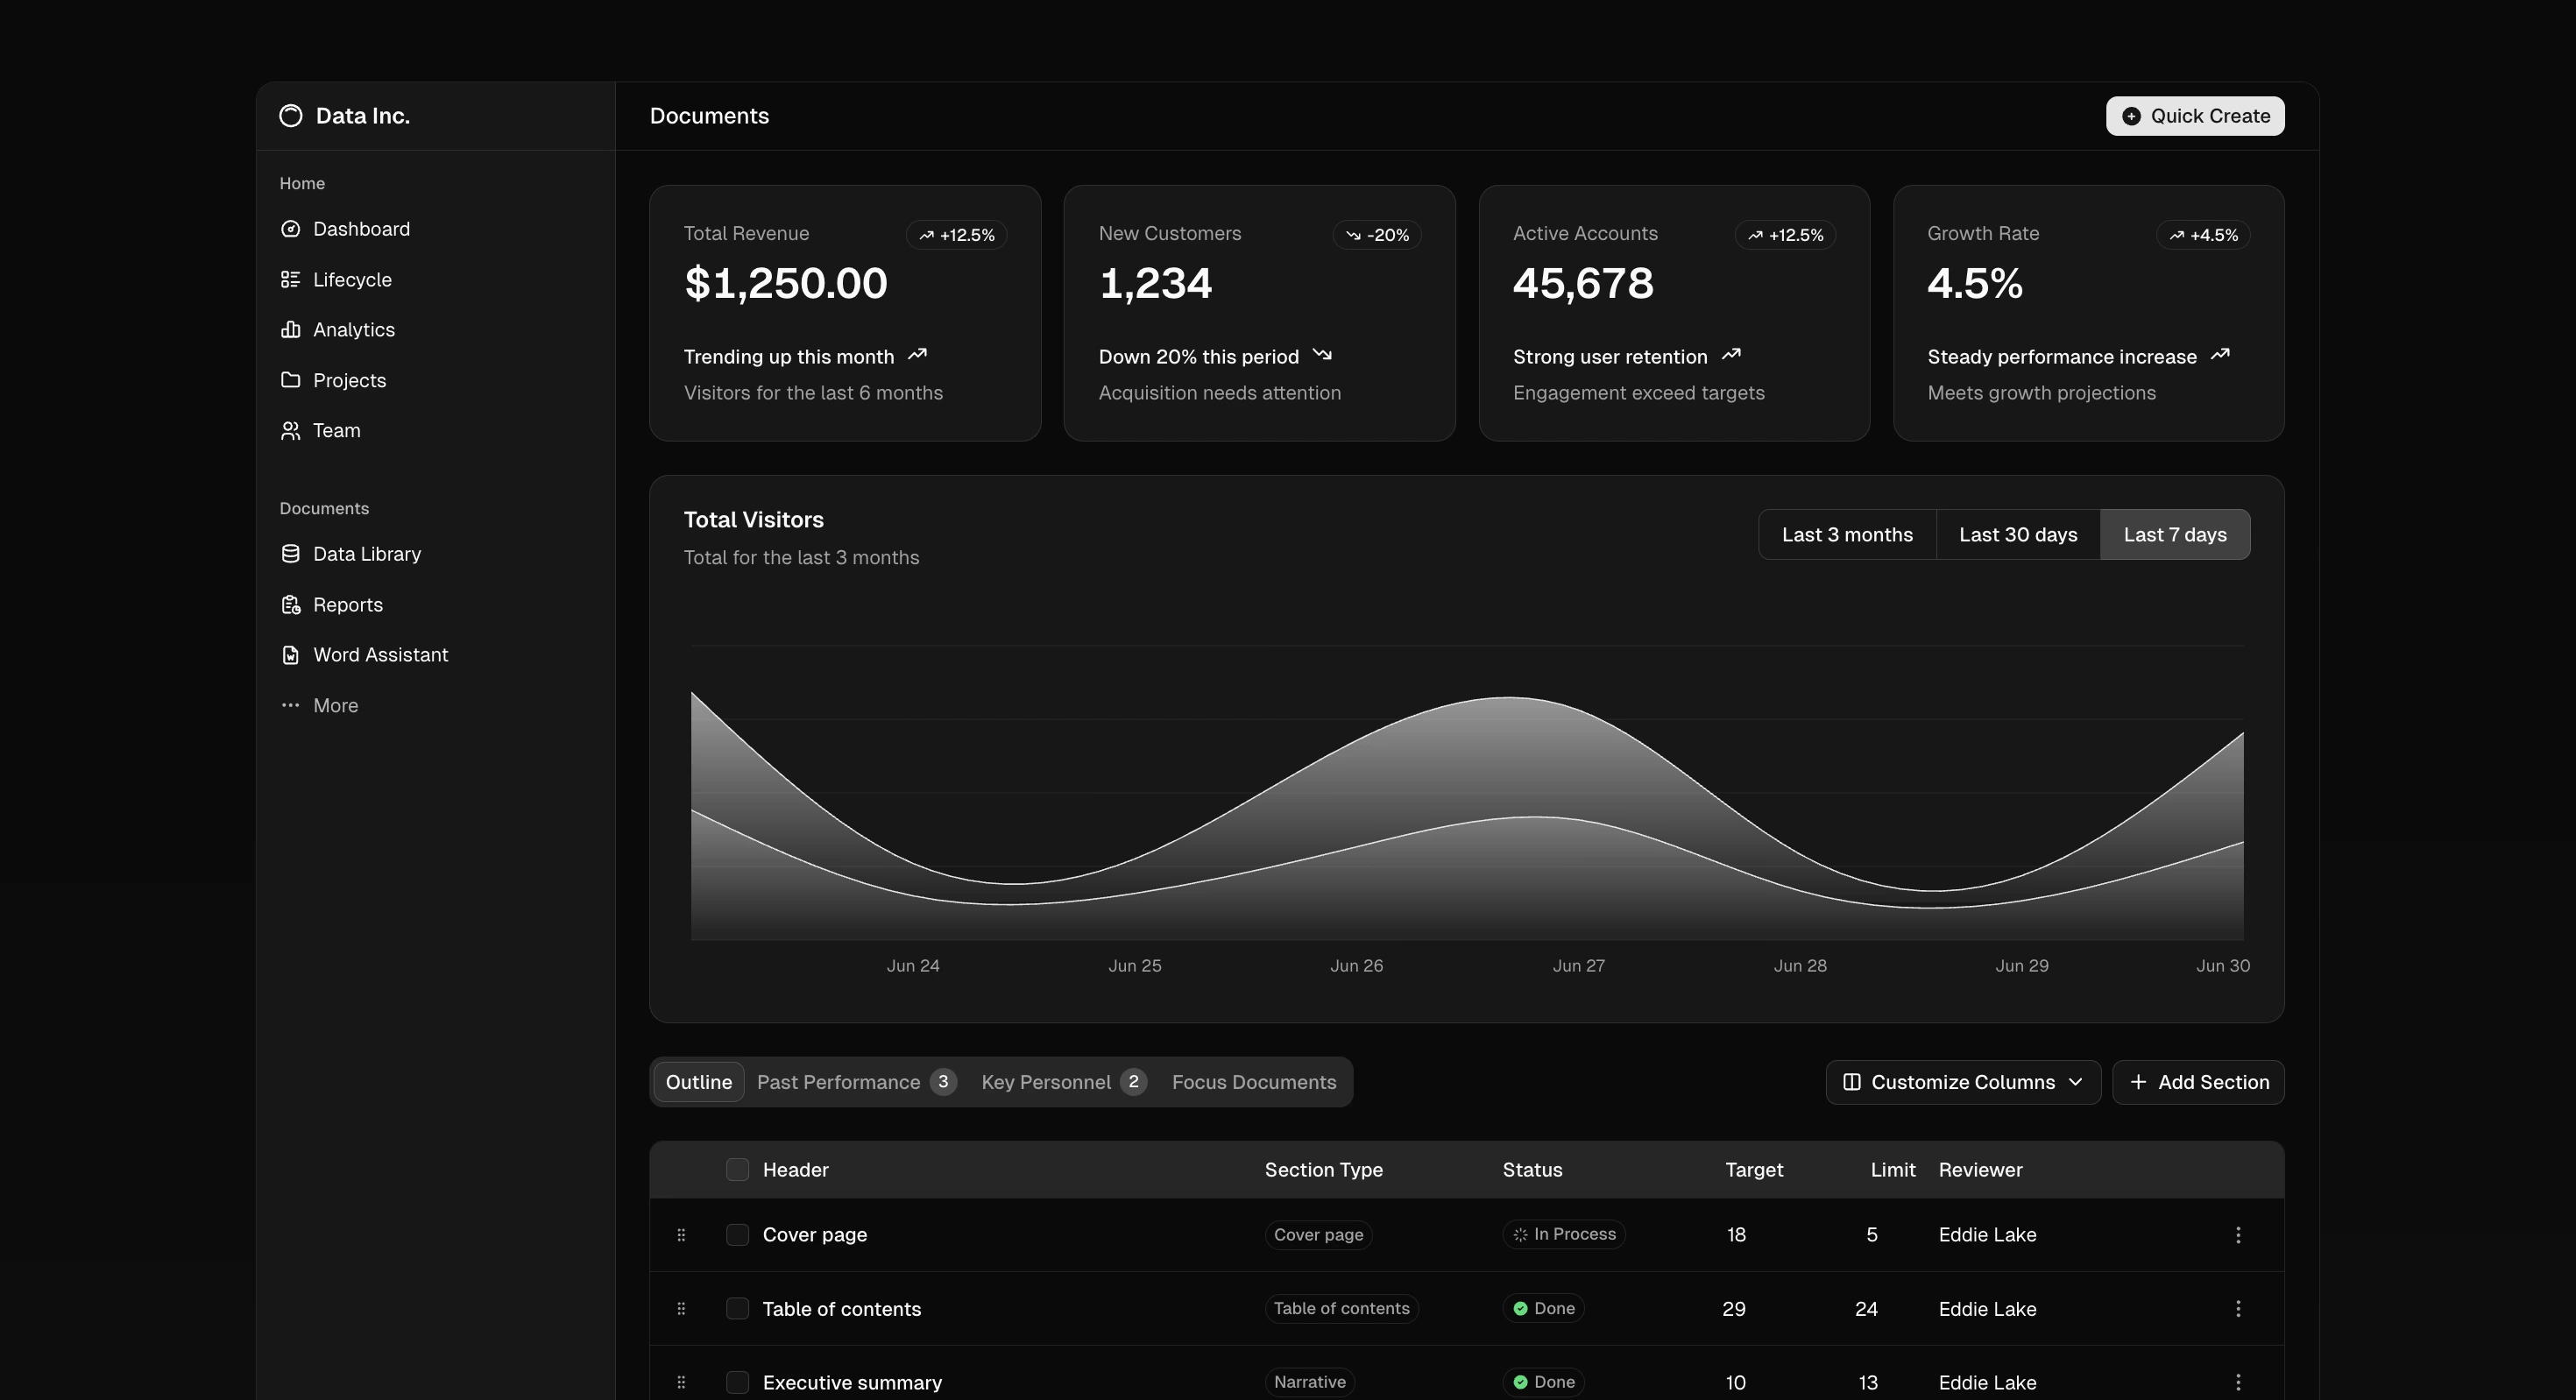Screen dimensions: 2576x1400
Task: Click the Data Library database icon
Action: pyautogui.click(x=290, y=554)
